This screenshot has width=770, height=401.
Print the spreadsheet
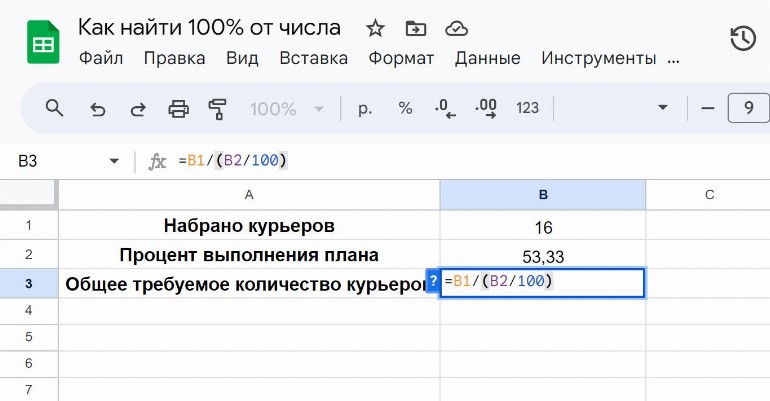(x=178, y=108)
